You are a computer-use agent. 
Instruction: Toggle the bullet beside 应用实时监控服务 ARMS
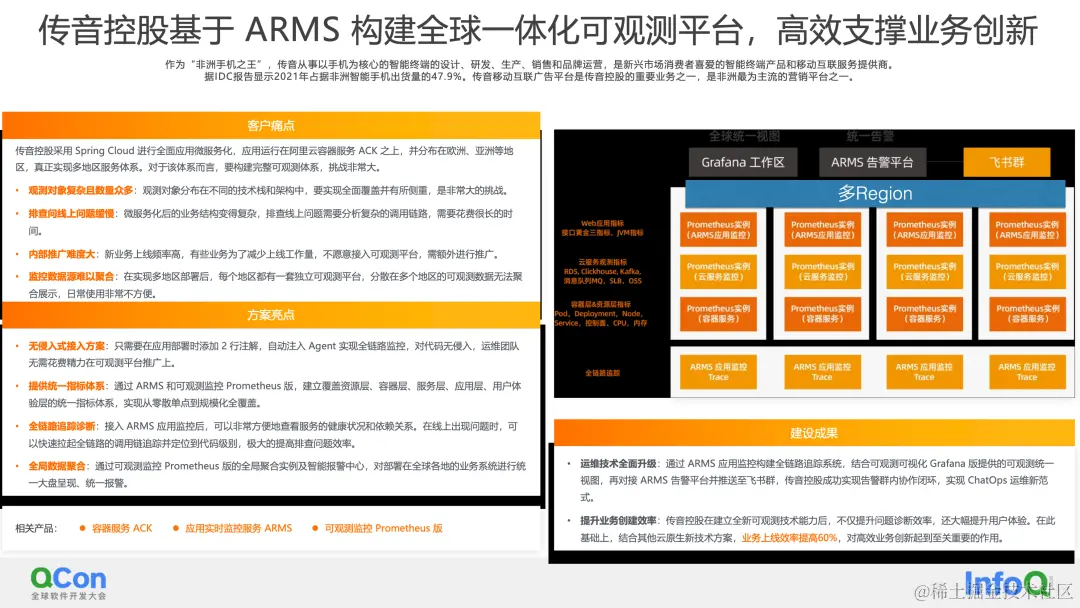(175, 528)
